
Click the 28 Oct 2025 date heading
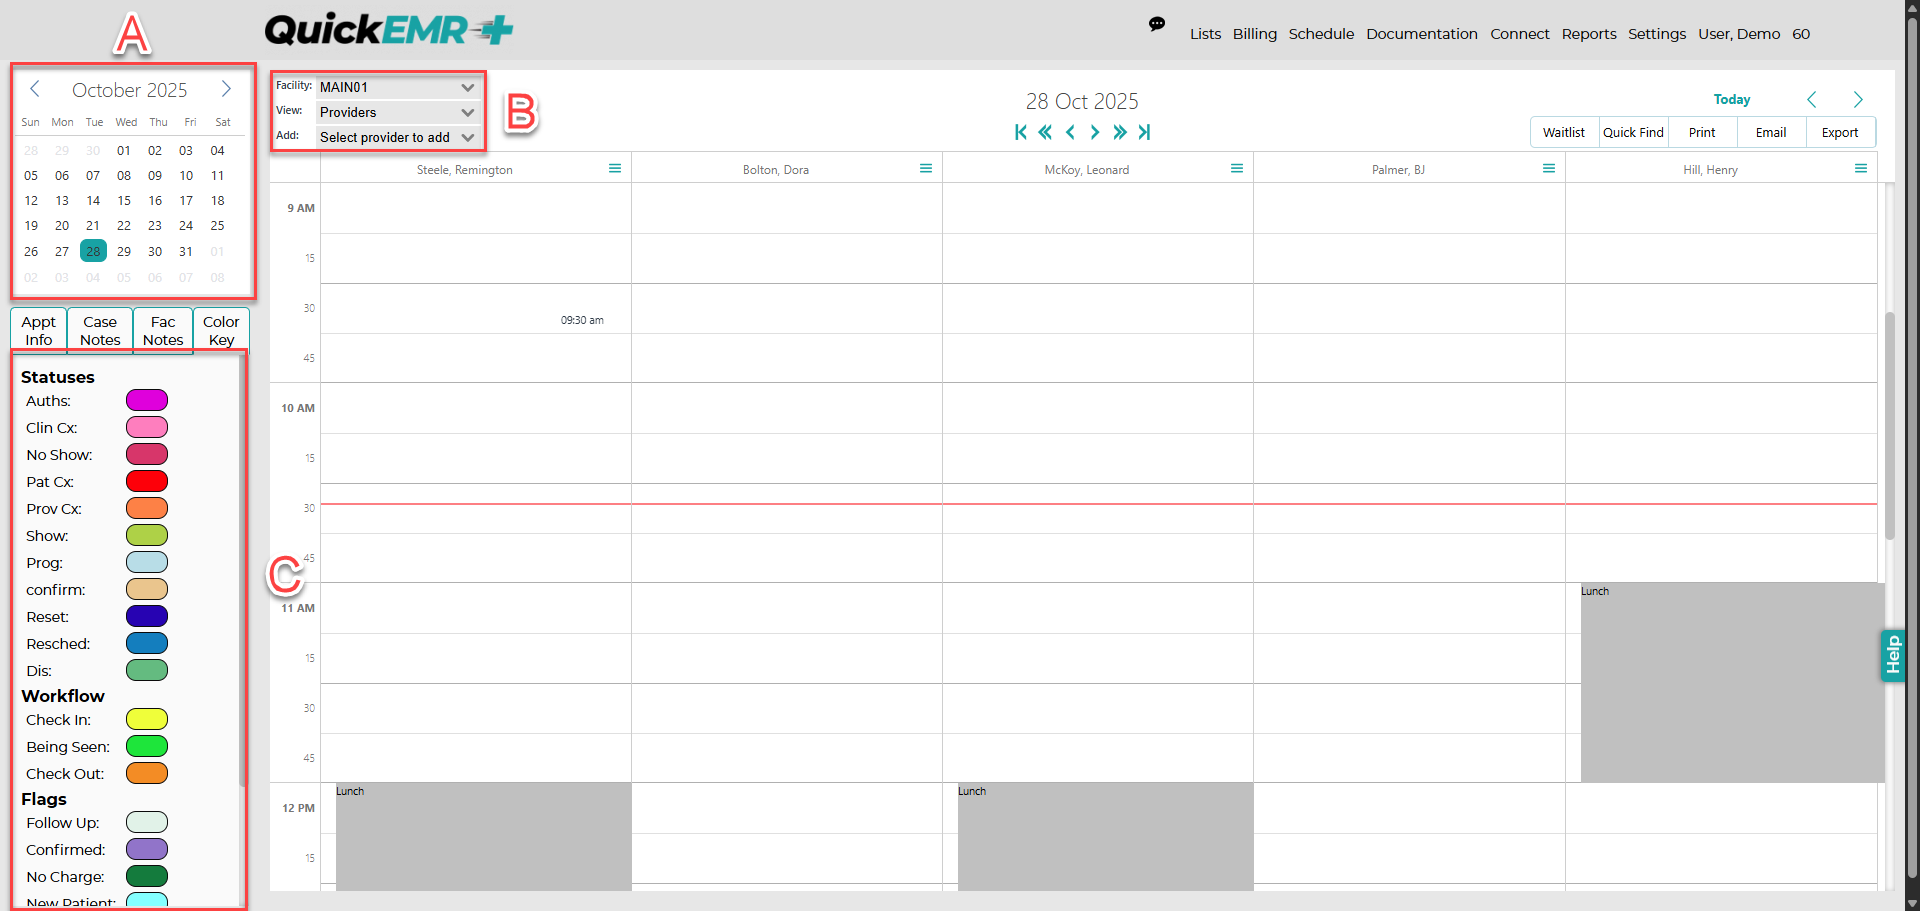pyautogui.click(x=1082, y=101)
